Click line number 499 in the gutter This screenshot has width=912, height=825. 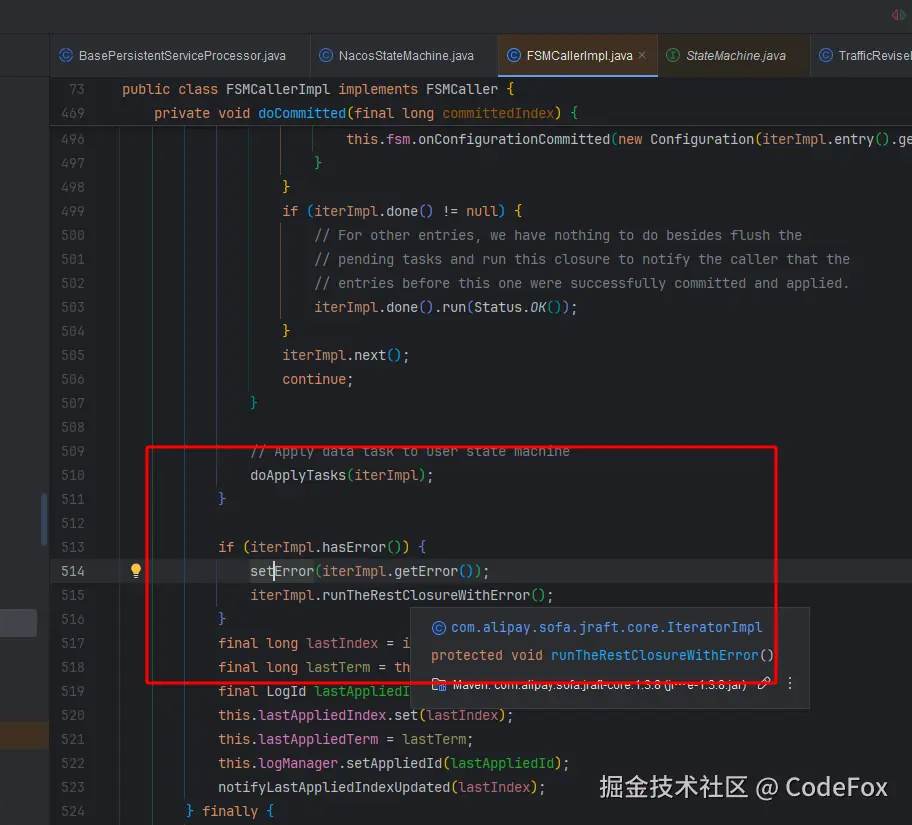73,211
